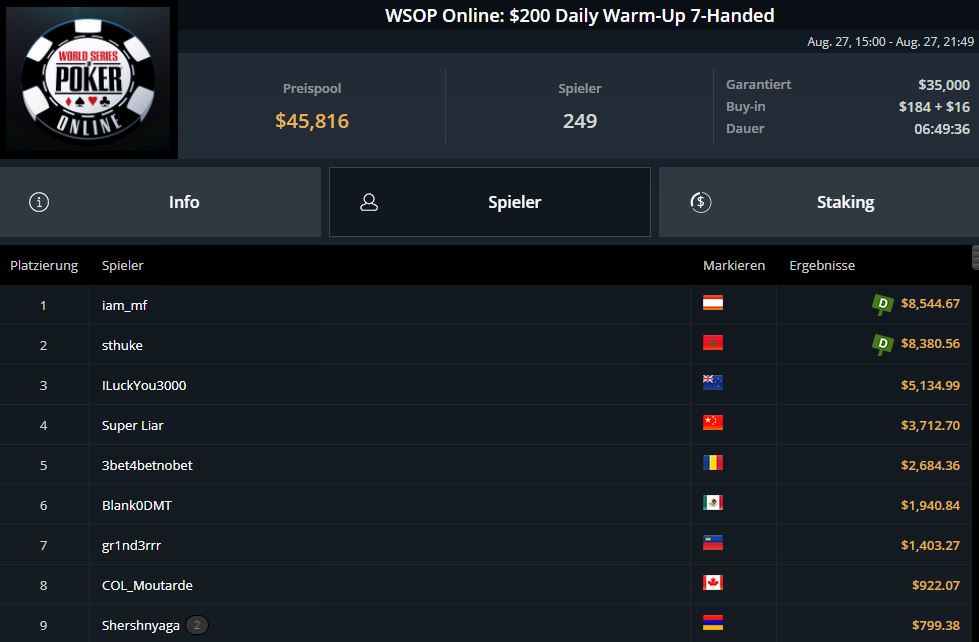Screen dimensions: 979x642
Task: Click the New Zealand flag for ILuckYou3000
Action: pyautogui.click(x=712, y=383)
